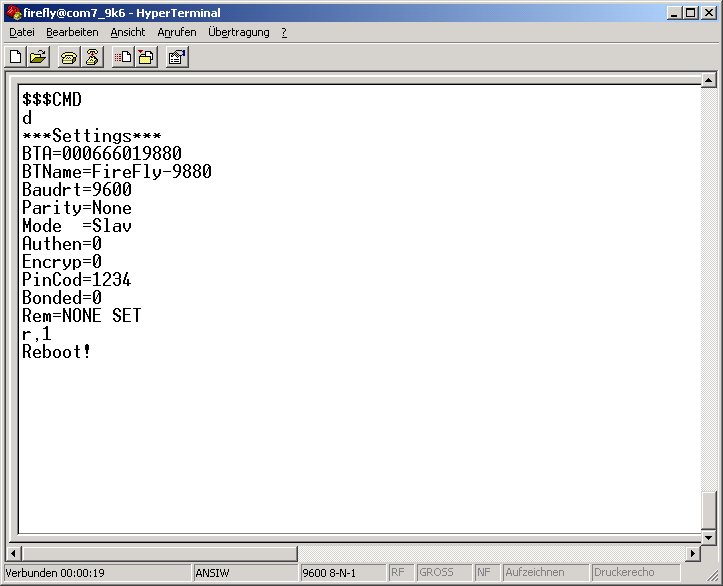Click the Disconnect phone icon
723x586 pixels.
click(x=92, y=58)
